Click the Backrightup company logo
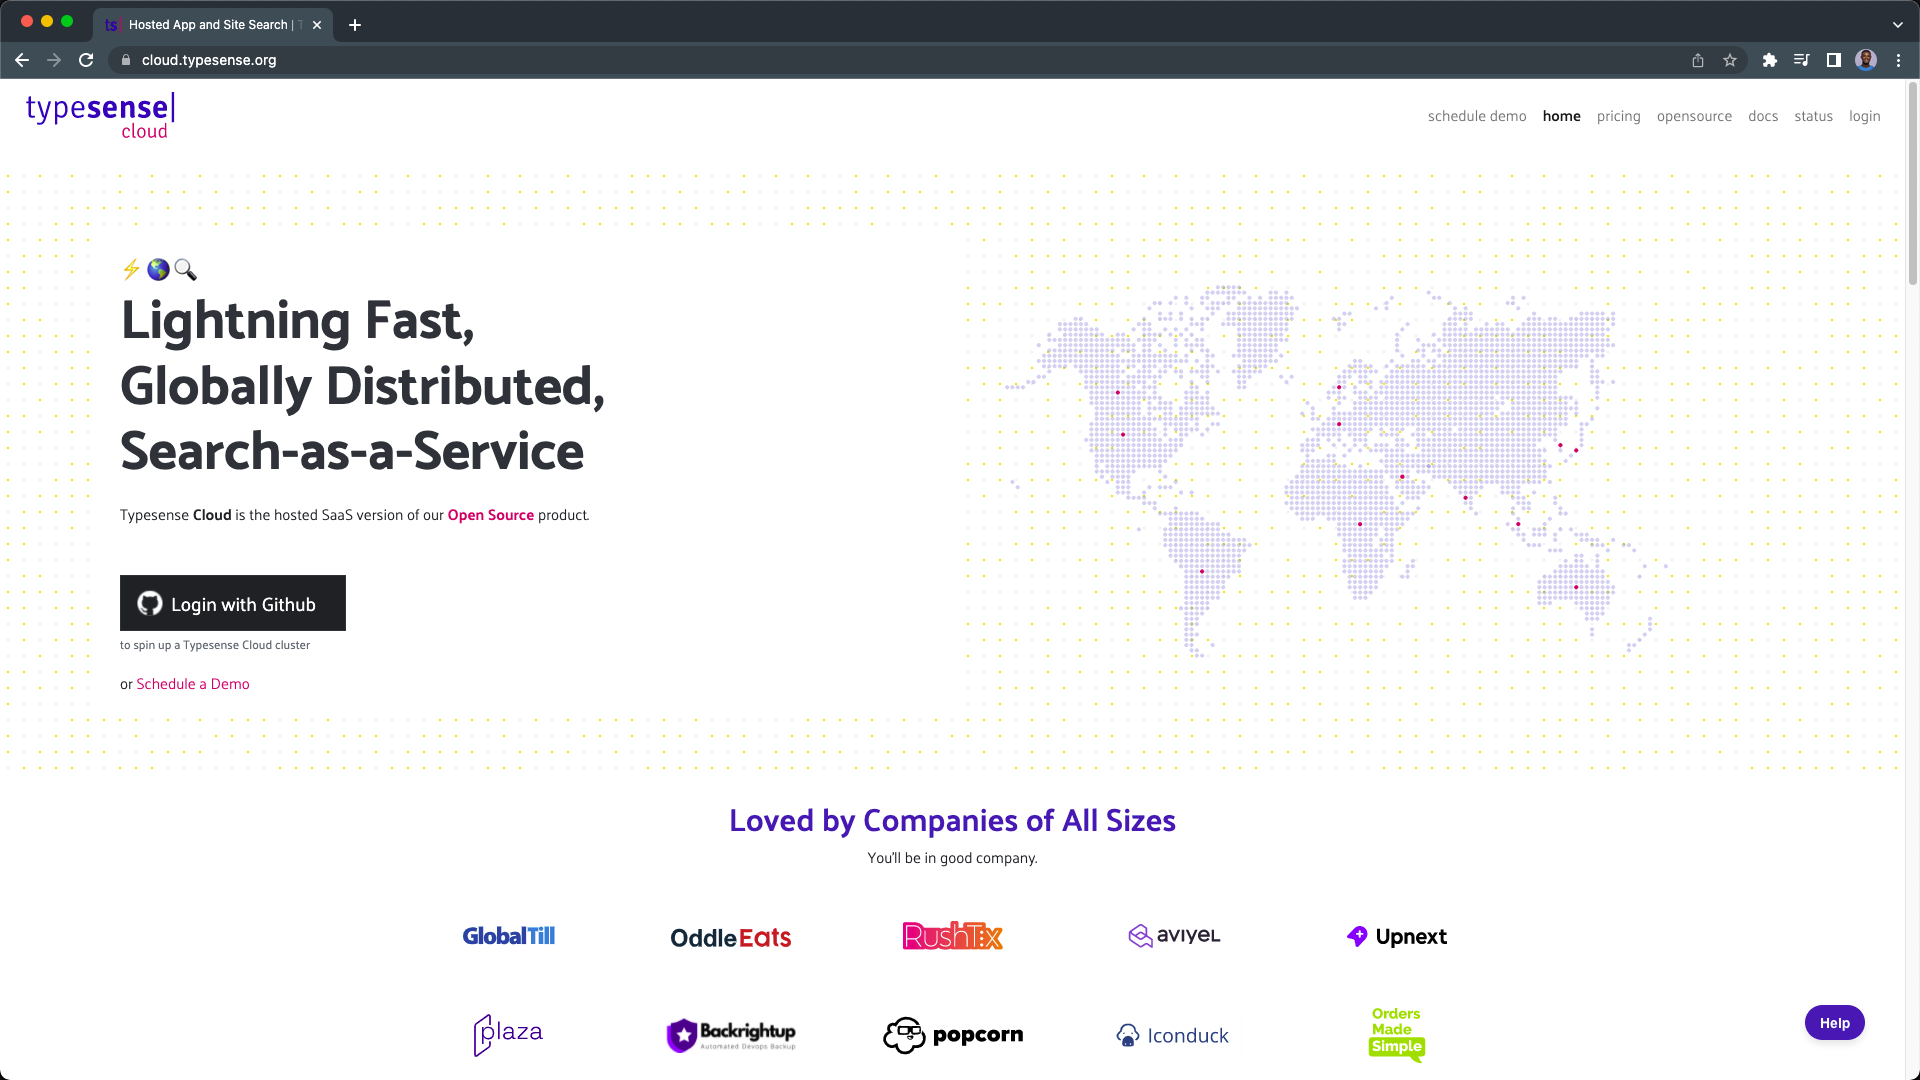 coord(731,1035)
